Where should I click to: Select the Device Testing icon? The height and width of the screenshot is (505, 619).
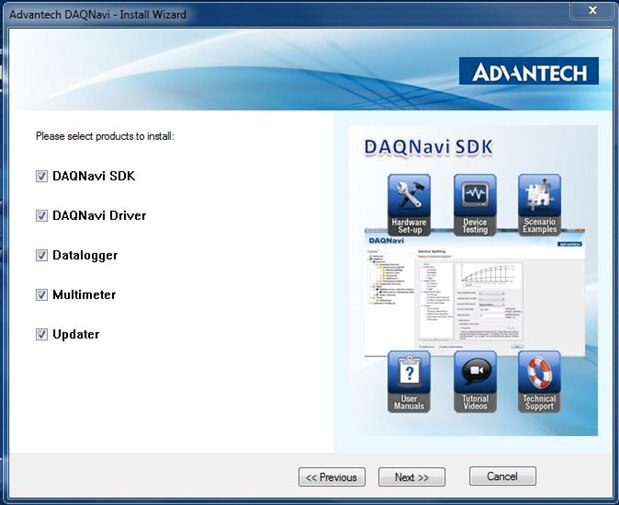pyautogui.click(x=475, y=204)
